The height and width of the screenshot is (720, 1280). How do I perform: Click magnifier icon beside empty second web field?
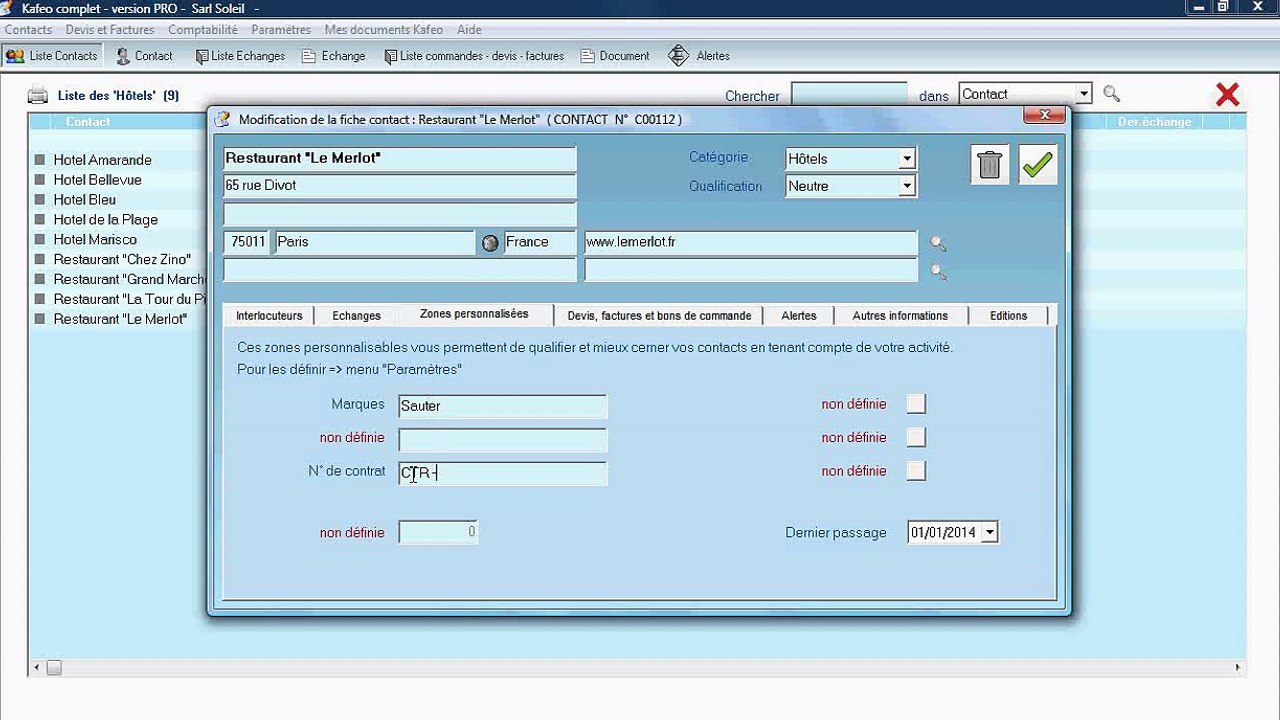(938, 271)
